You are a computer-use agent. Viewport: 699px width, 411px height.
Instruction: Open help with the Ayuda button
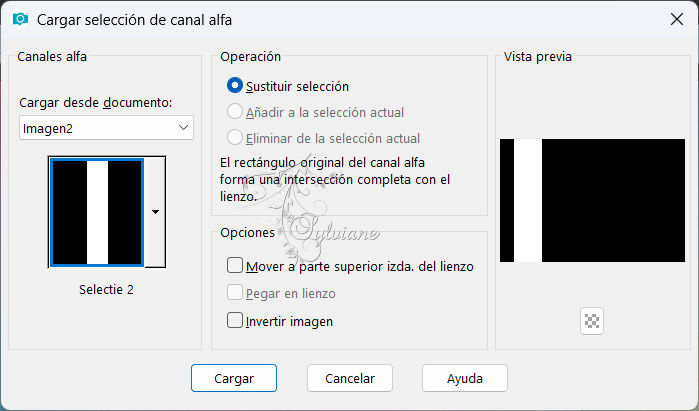(x=465, y=378)
